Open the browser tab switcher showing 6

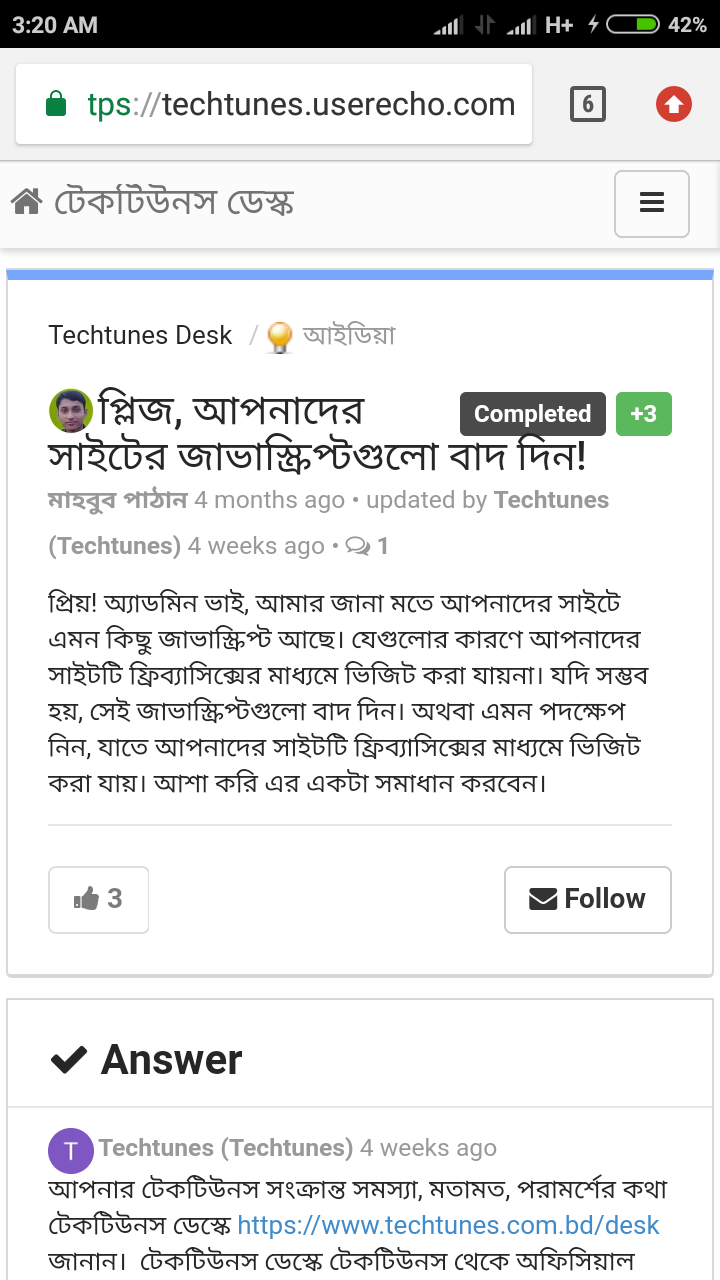pos(588,104)
